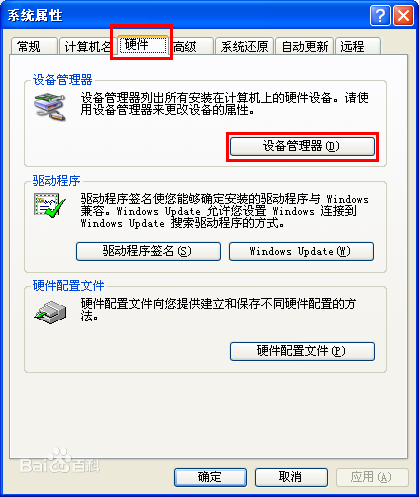
Task: Click the Windows Update(W) button
Action: [301, 251]
